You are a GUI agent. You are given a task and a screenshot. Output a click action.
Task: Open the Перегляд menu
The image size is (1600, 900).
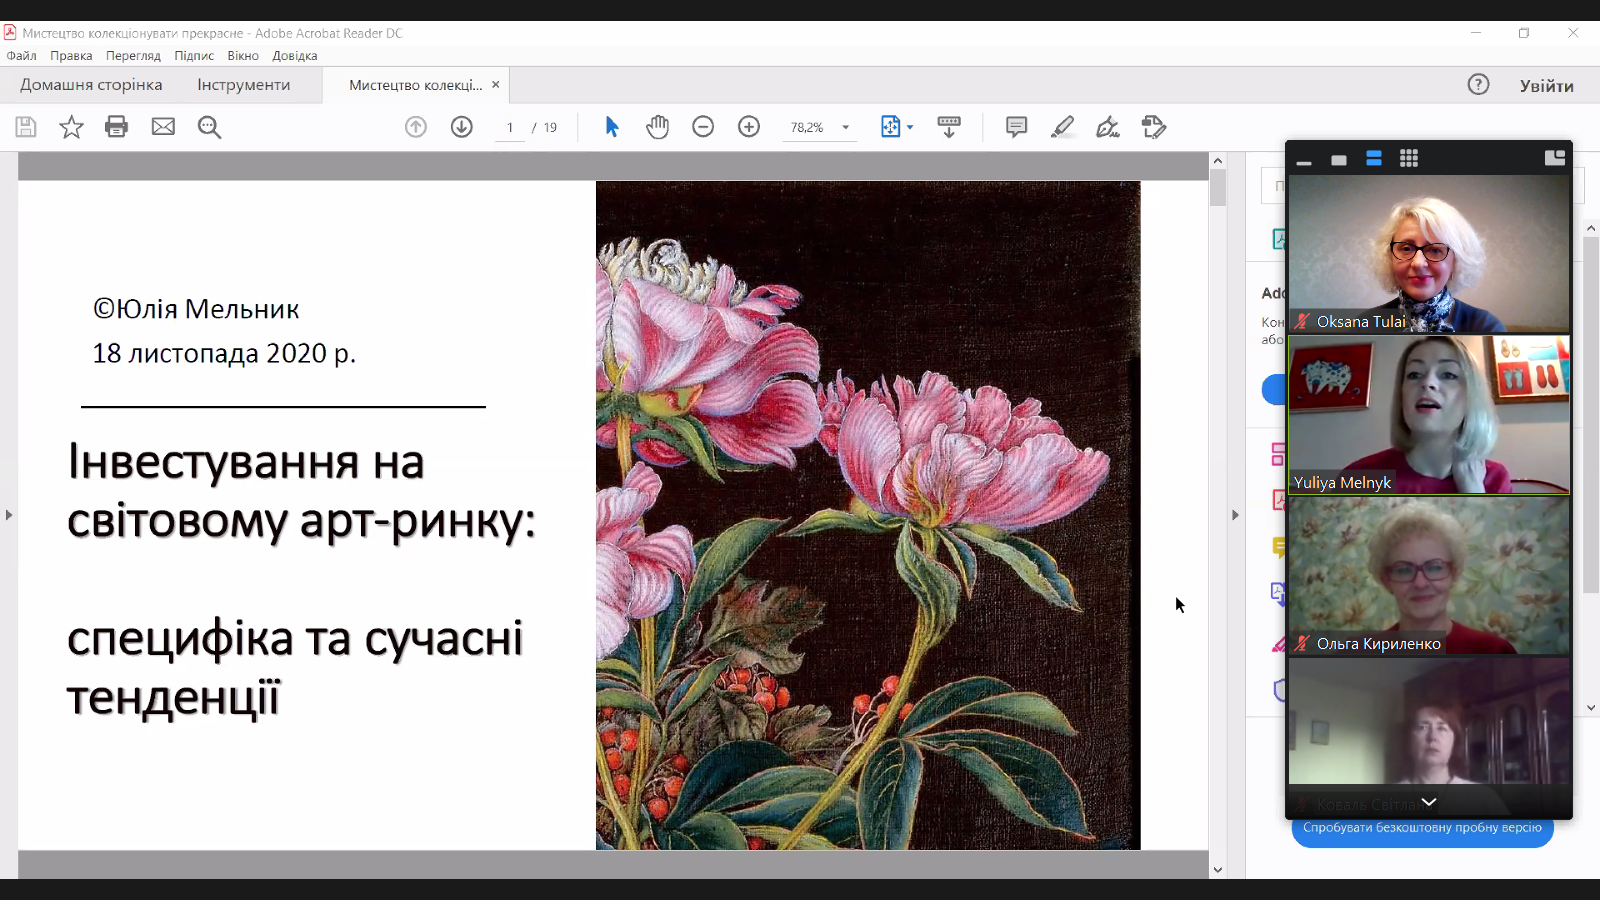tap(133, 56)
